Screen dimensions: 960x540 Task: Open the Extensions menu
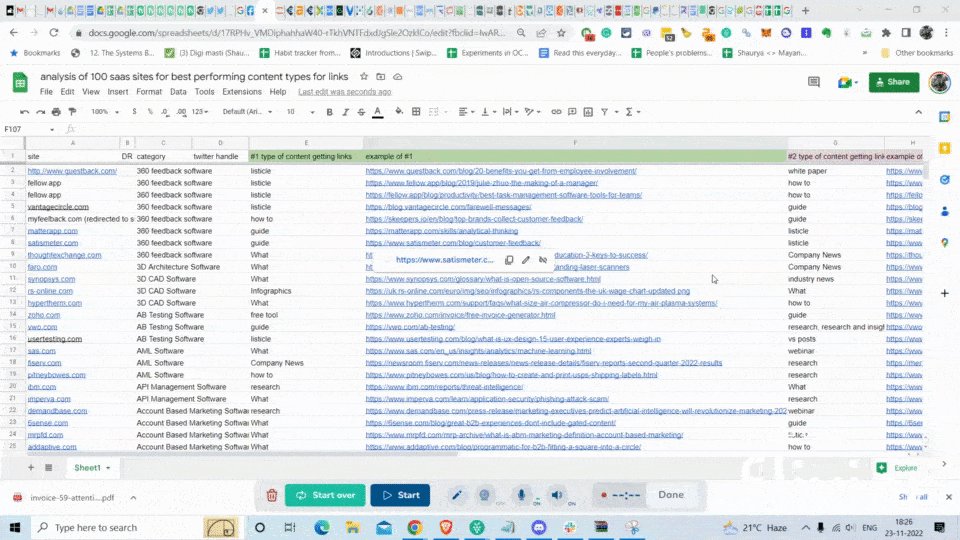tap(242, 92)
